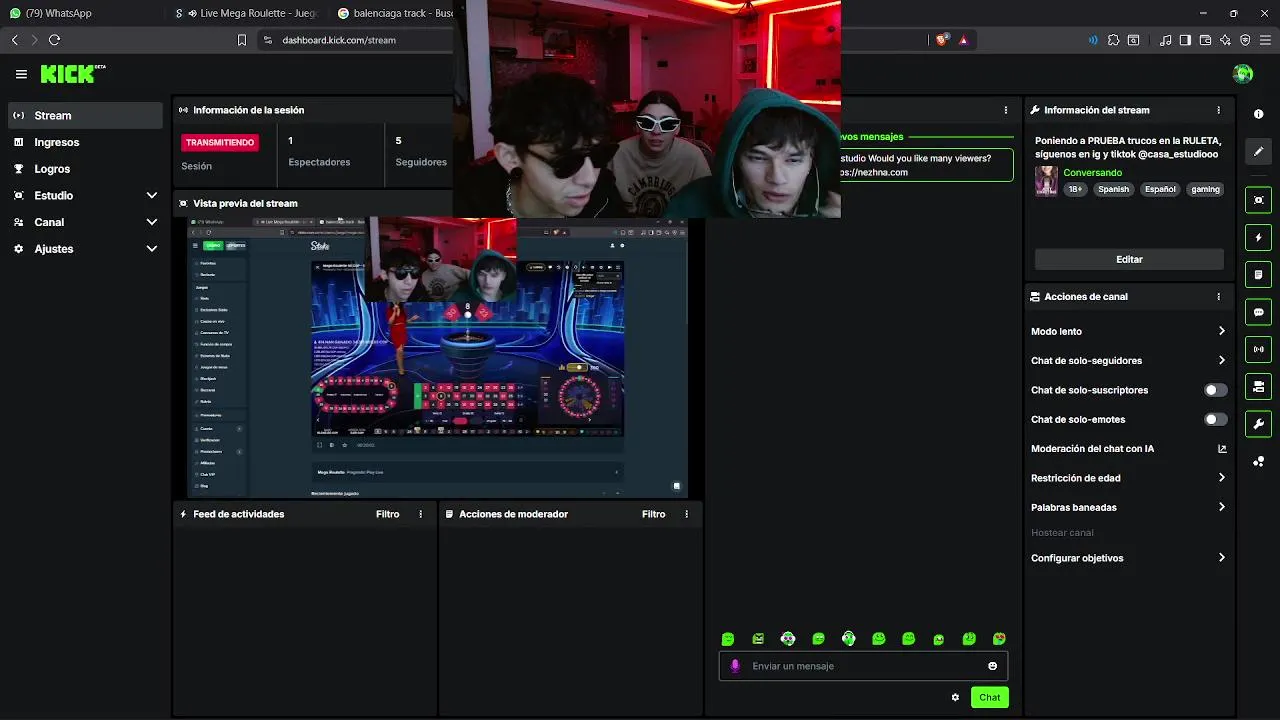The height and width of the screenshot is (720, 1280).
Task: Open browser extensions puzzle icon
Action: pos(1113,40)
